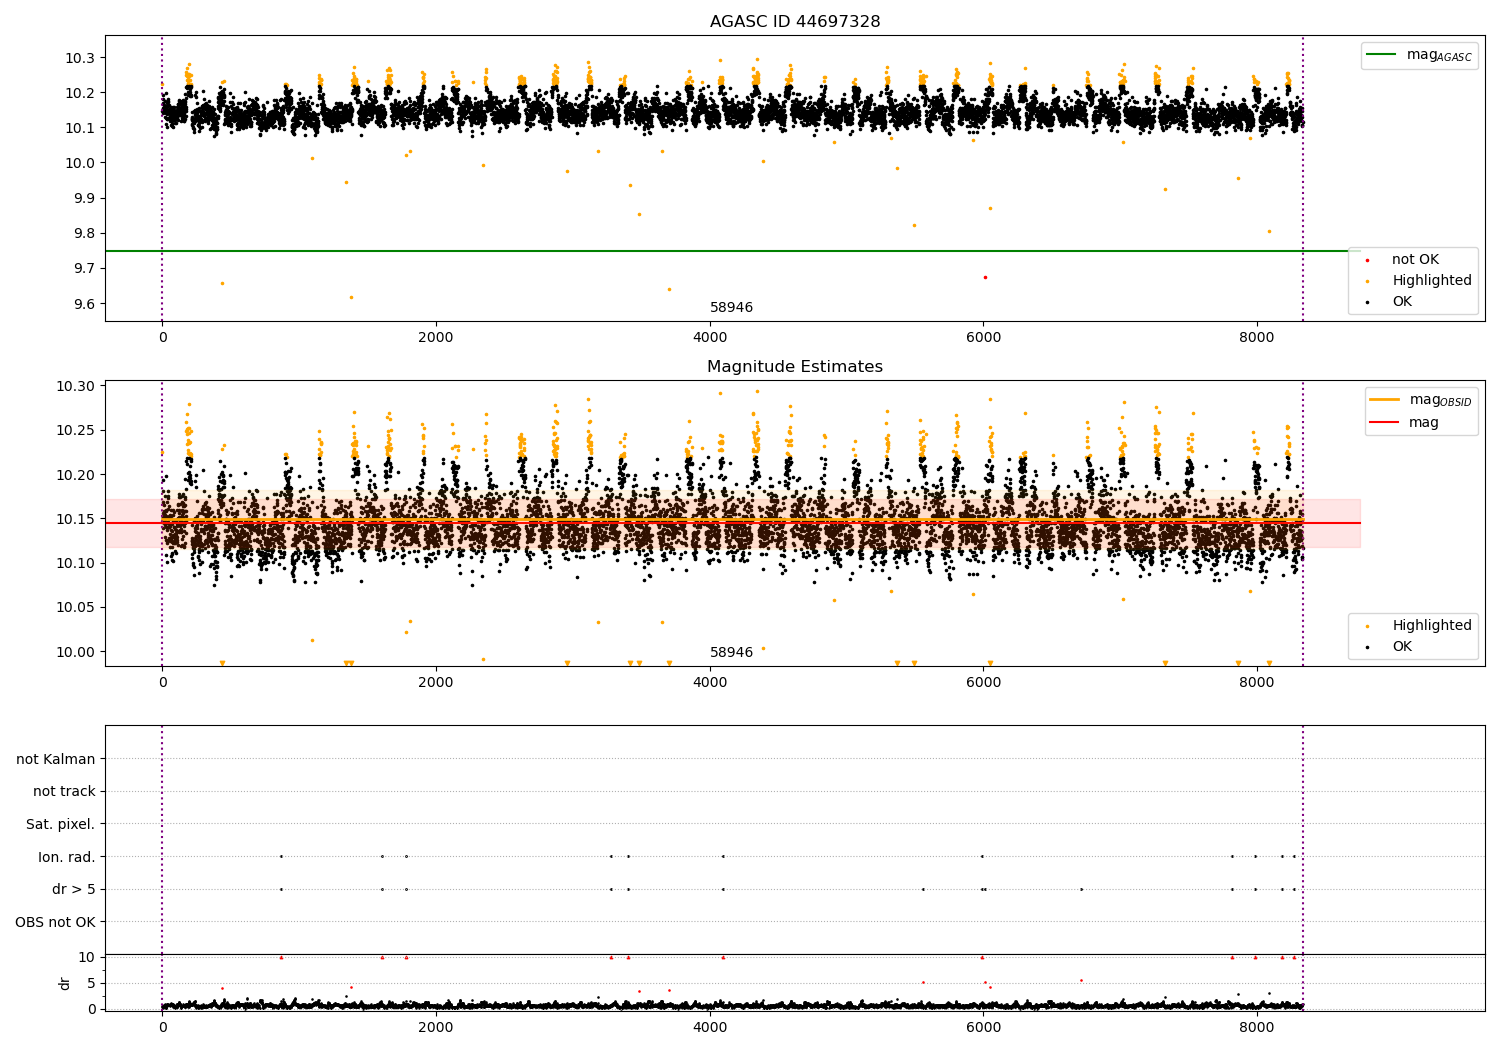Click the 'OK' legend marker in Magnitude Estimates plot

[x=1368, y=647]
